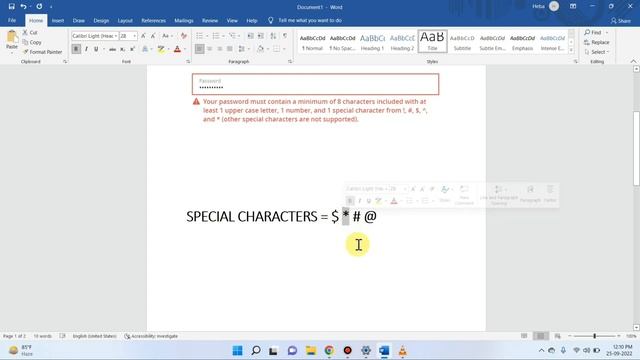
Task: Switch to the Draw tab
Action: pos(79,20)
